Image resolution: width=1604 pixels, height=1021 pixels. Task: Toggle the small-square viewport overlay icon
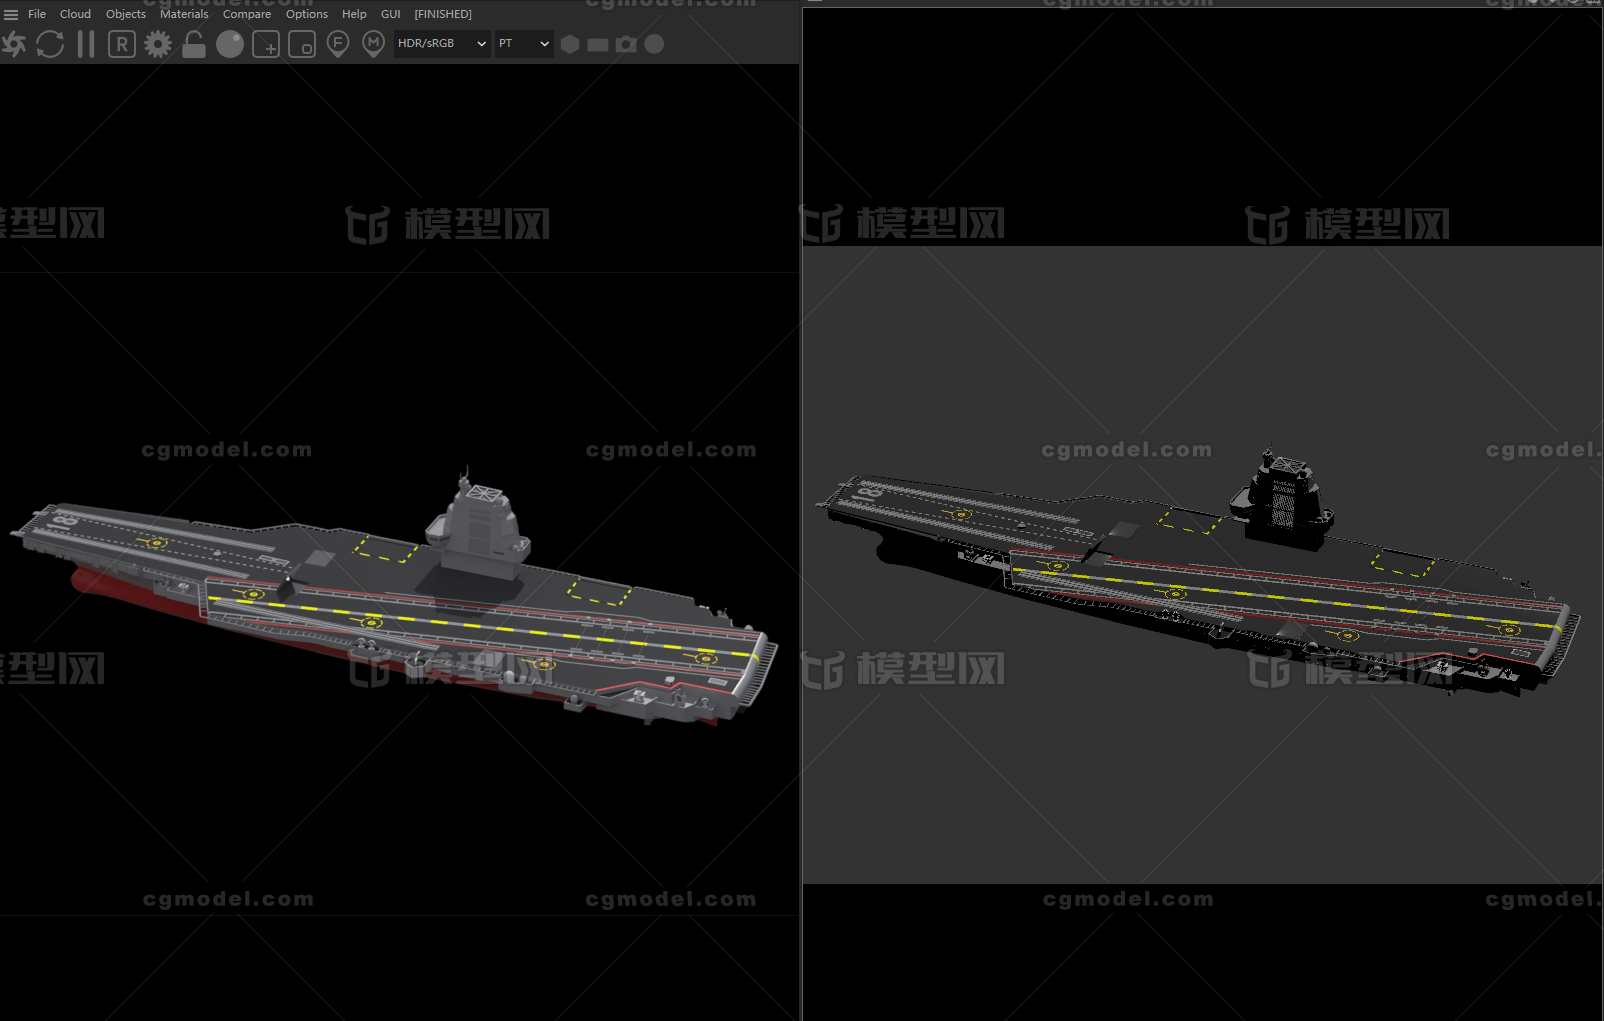click(x=301, y=44)
